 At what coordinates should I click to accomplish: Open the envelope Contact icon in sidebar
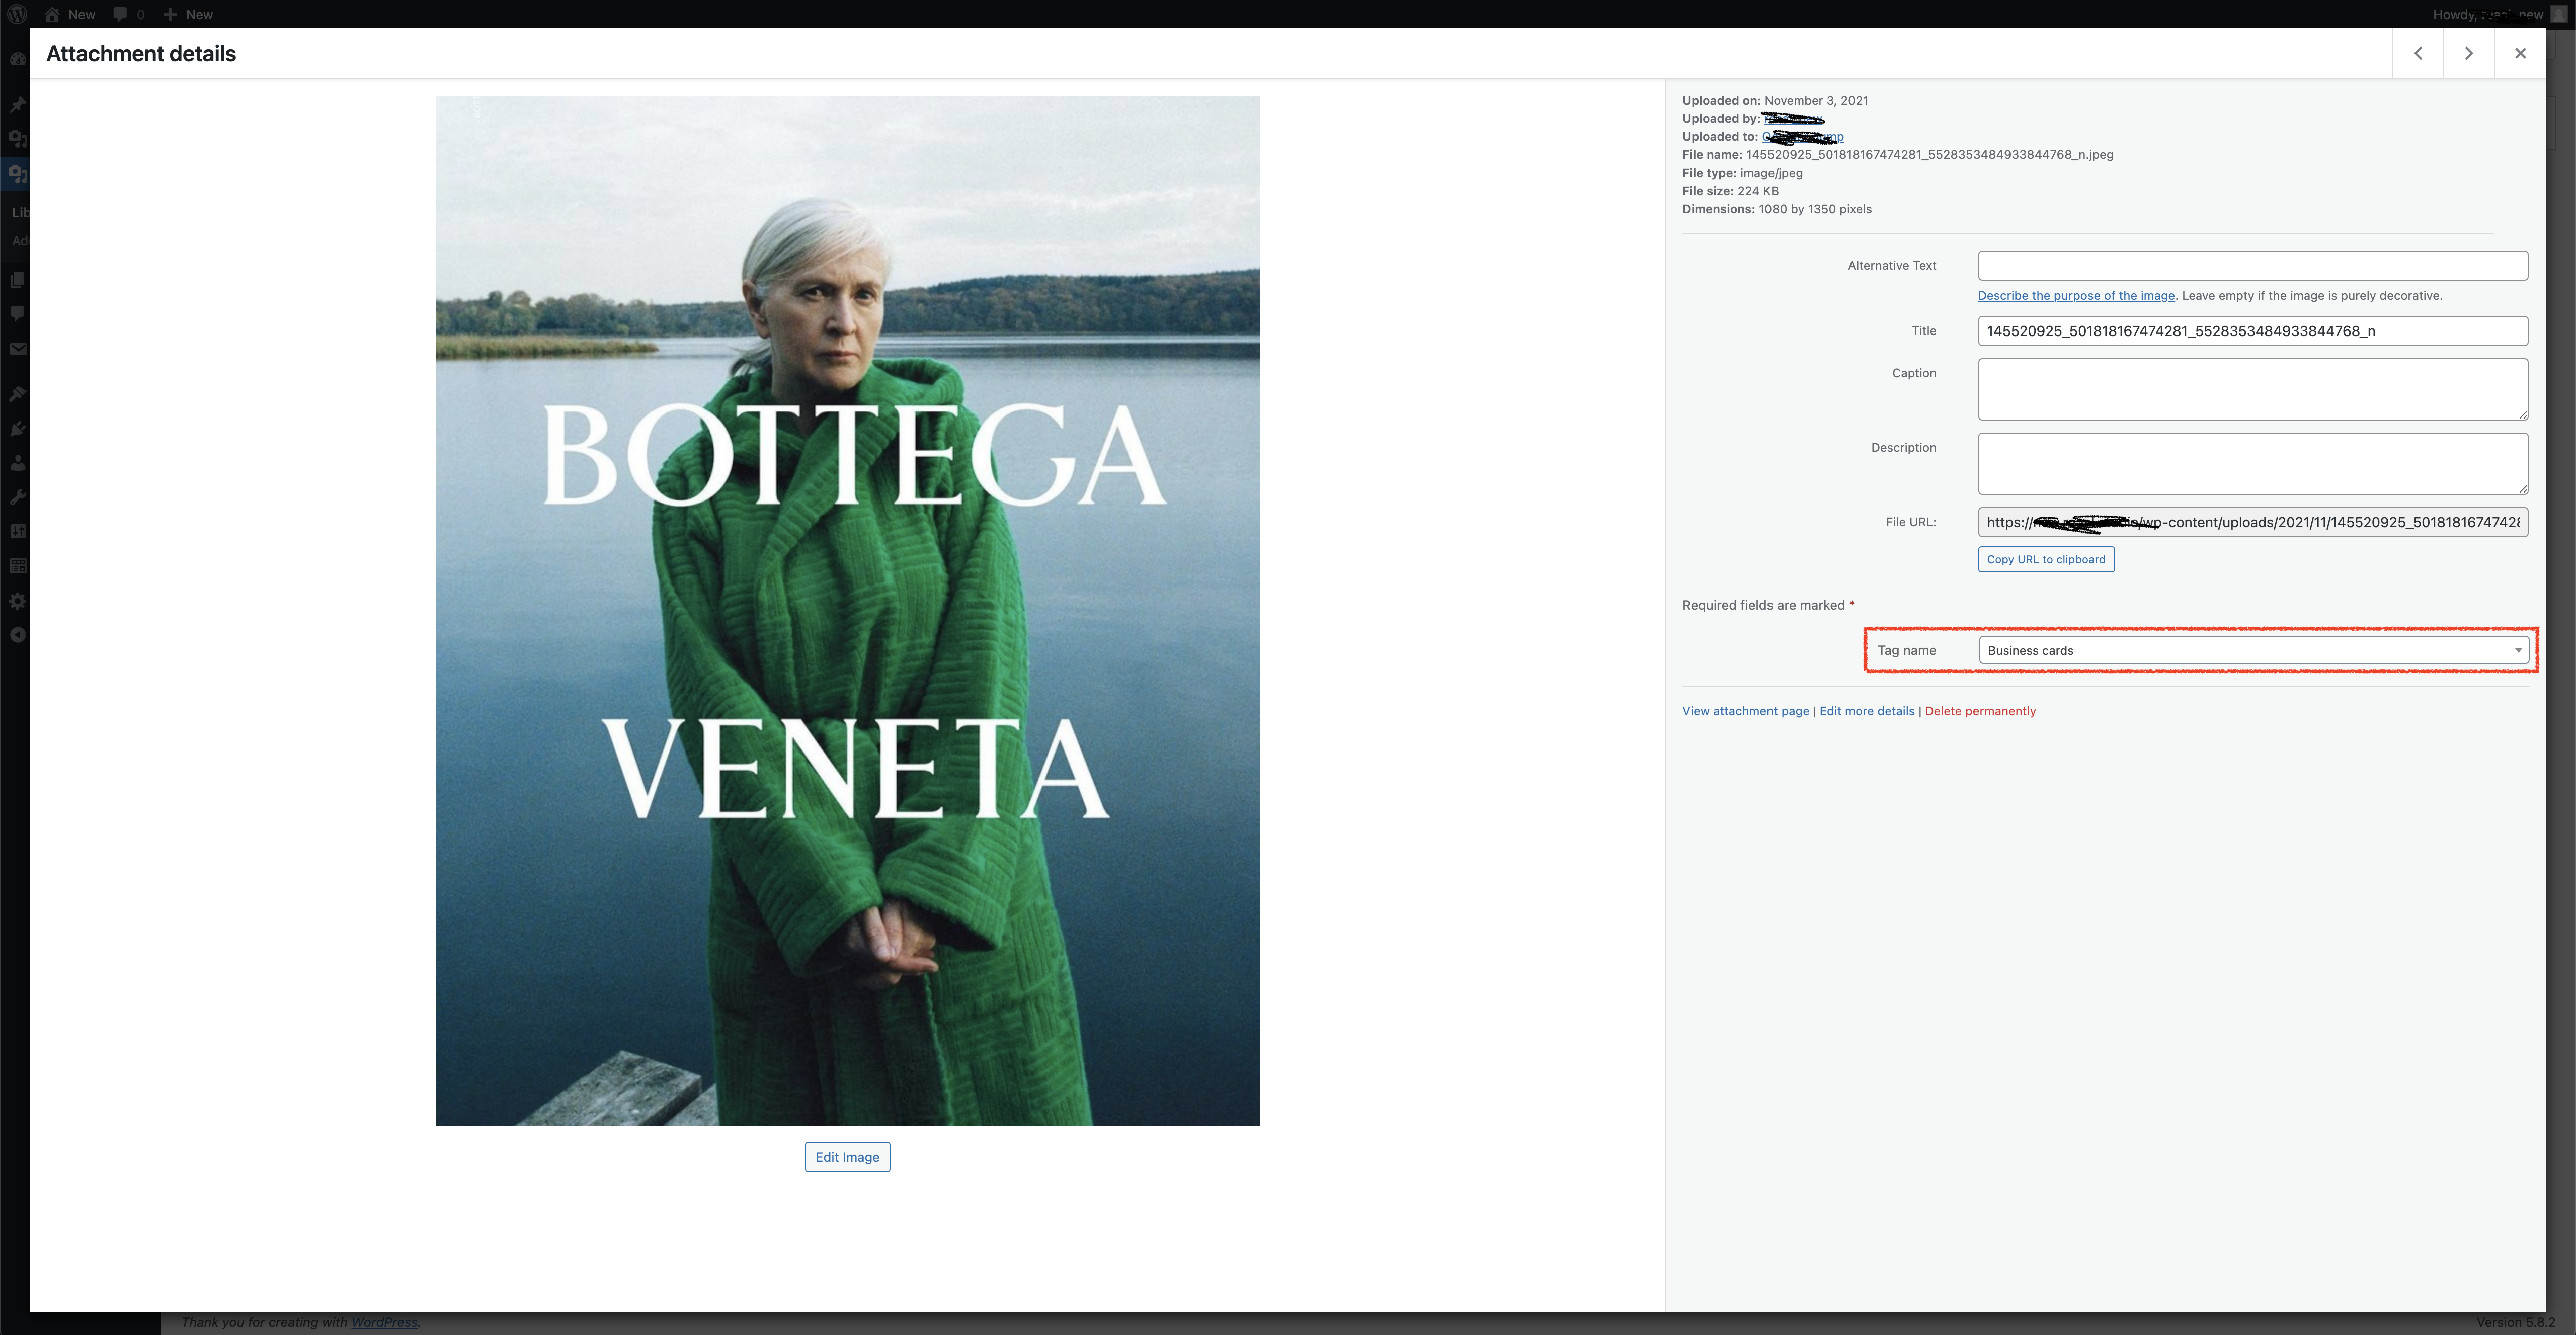(17, 349)
